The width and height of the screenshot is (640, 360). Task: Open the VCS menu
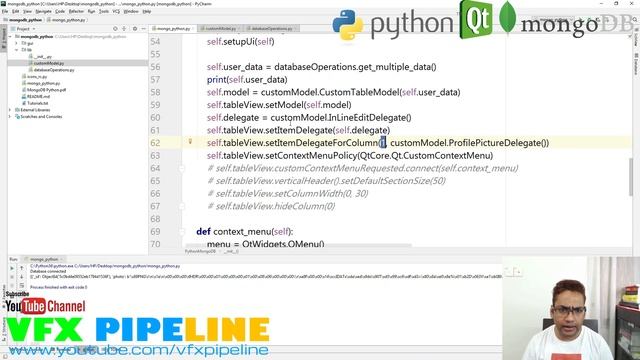coord(116,11)
